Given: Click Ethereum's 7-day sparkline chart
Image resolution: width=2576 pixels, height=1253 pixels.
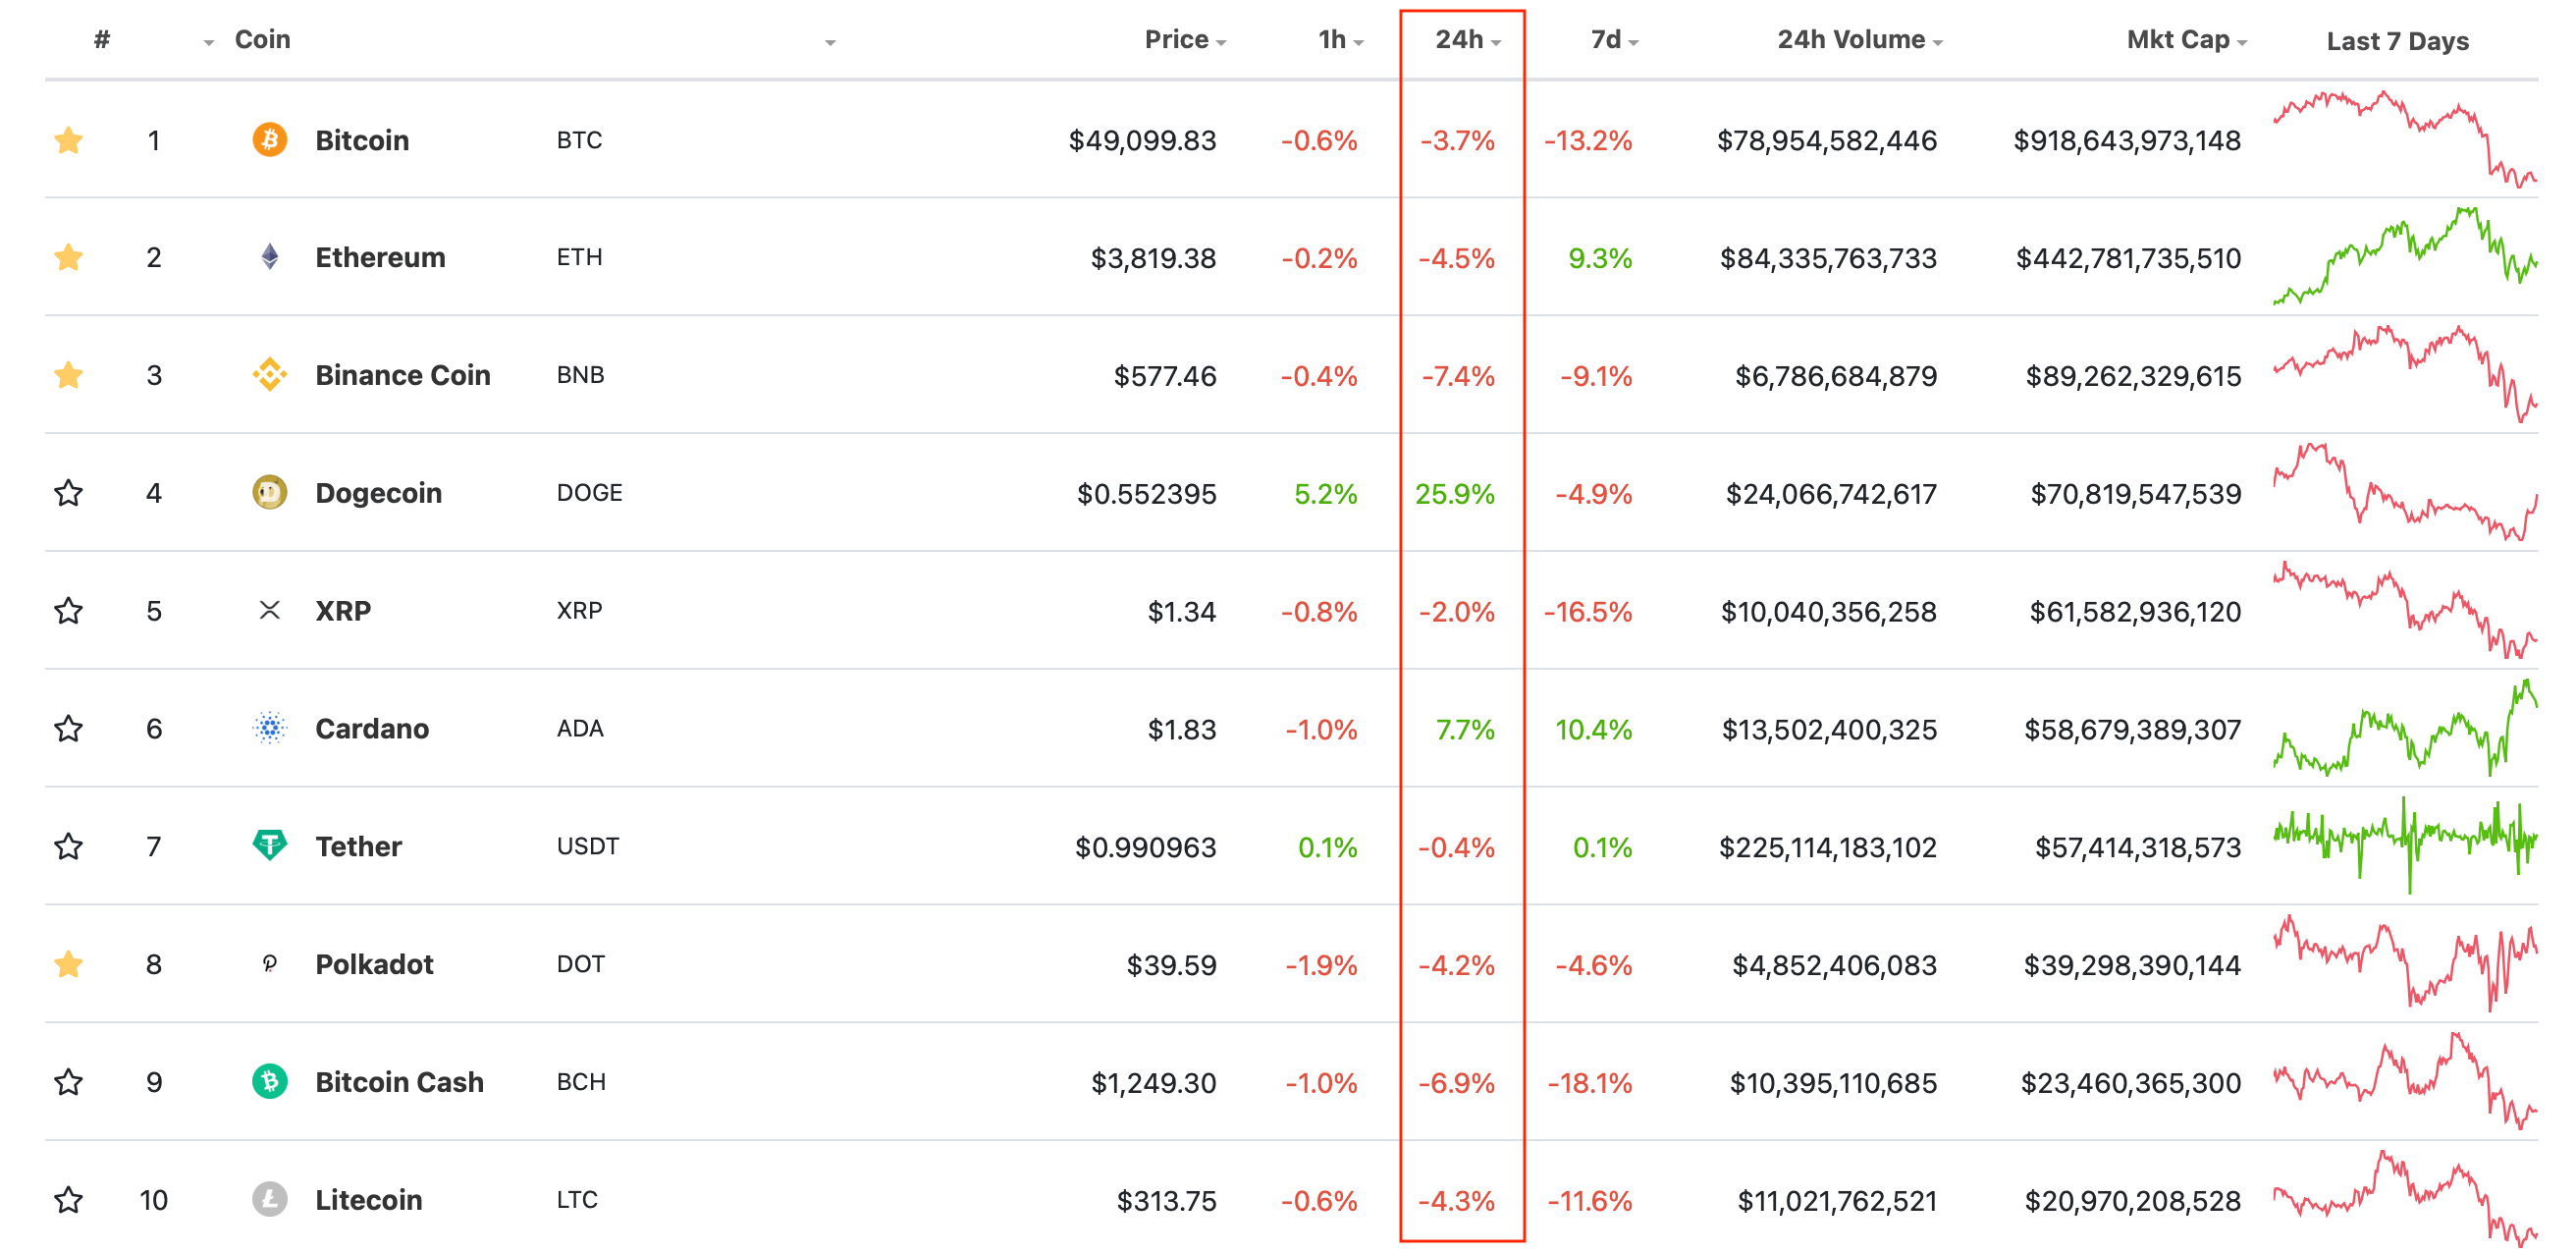Looking at the screenshot, I should (2405, 257).
